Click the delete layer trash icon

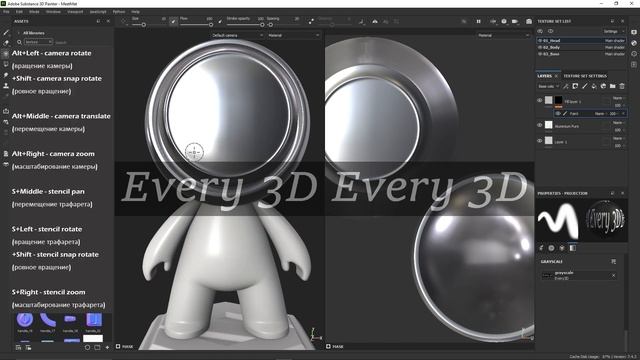622,86
